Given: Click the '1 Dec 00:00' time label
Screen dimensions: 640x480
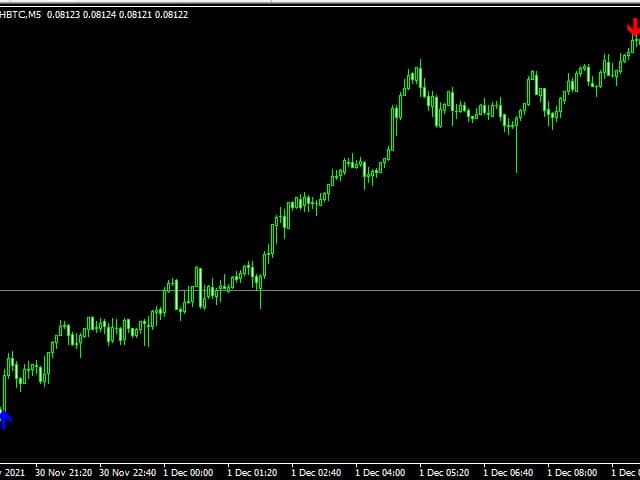Looking at the screenshot, I should tap(188, 473).
